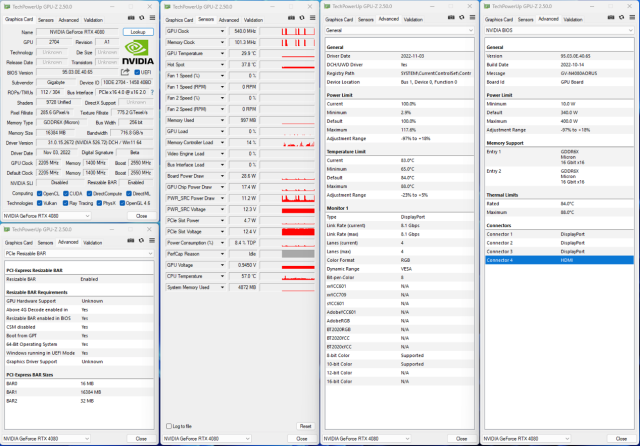
Task: Click Close button in Sensors window
Action: 302,439
